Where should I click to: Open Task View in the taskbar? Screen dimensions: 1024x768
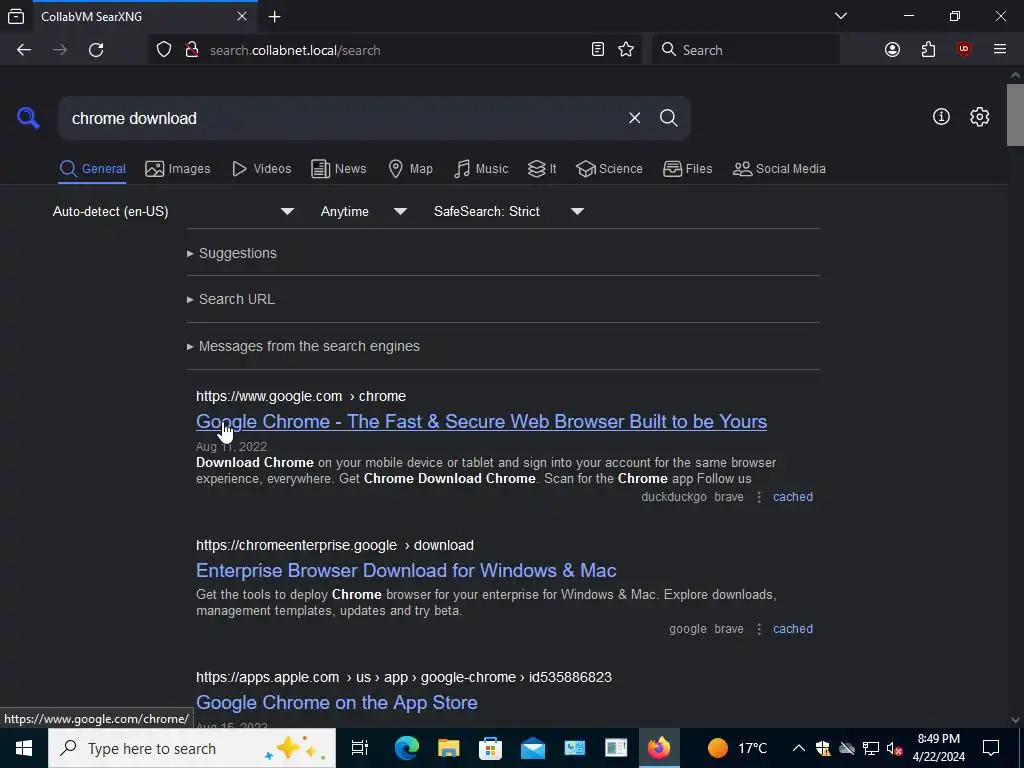360,748
